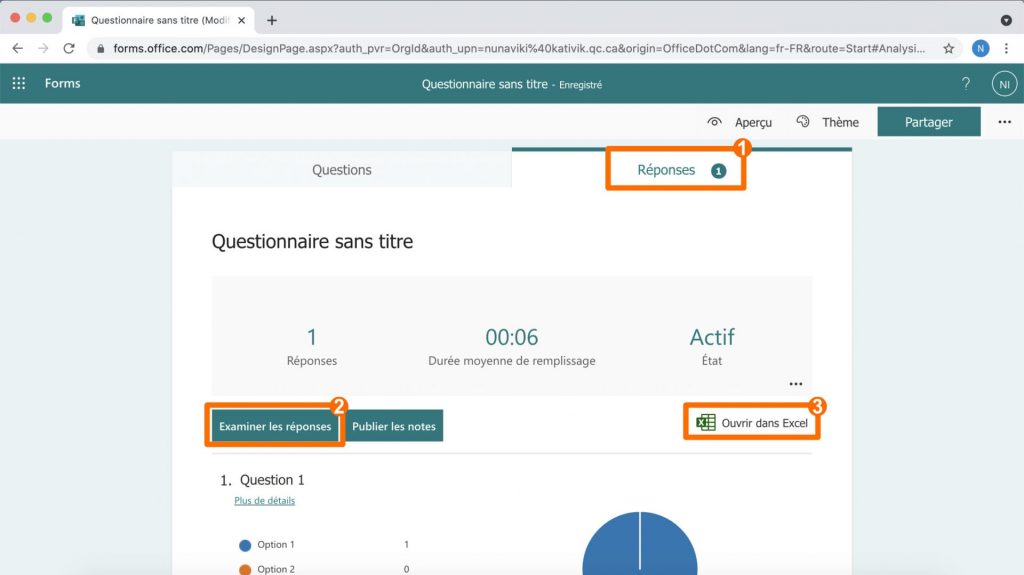
Task: Click the blue Option 1 legend dot
Action: pos(245,545)
